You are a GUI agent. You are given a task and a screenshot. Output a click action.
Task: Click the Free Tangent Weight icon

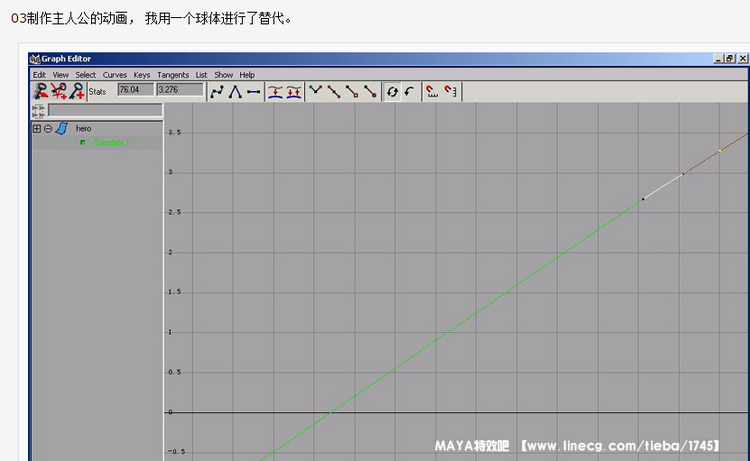pos(352,91)
